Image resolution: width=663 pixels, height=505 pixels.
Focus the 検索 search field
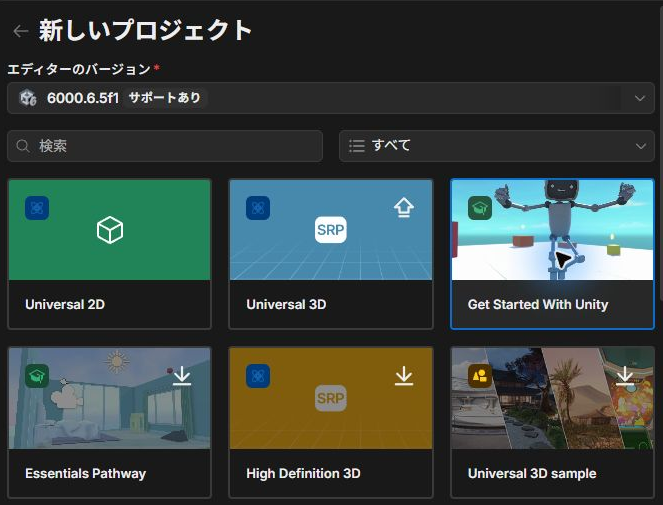tap(165, 146)
